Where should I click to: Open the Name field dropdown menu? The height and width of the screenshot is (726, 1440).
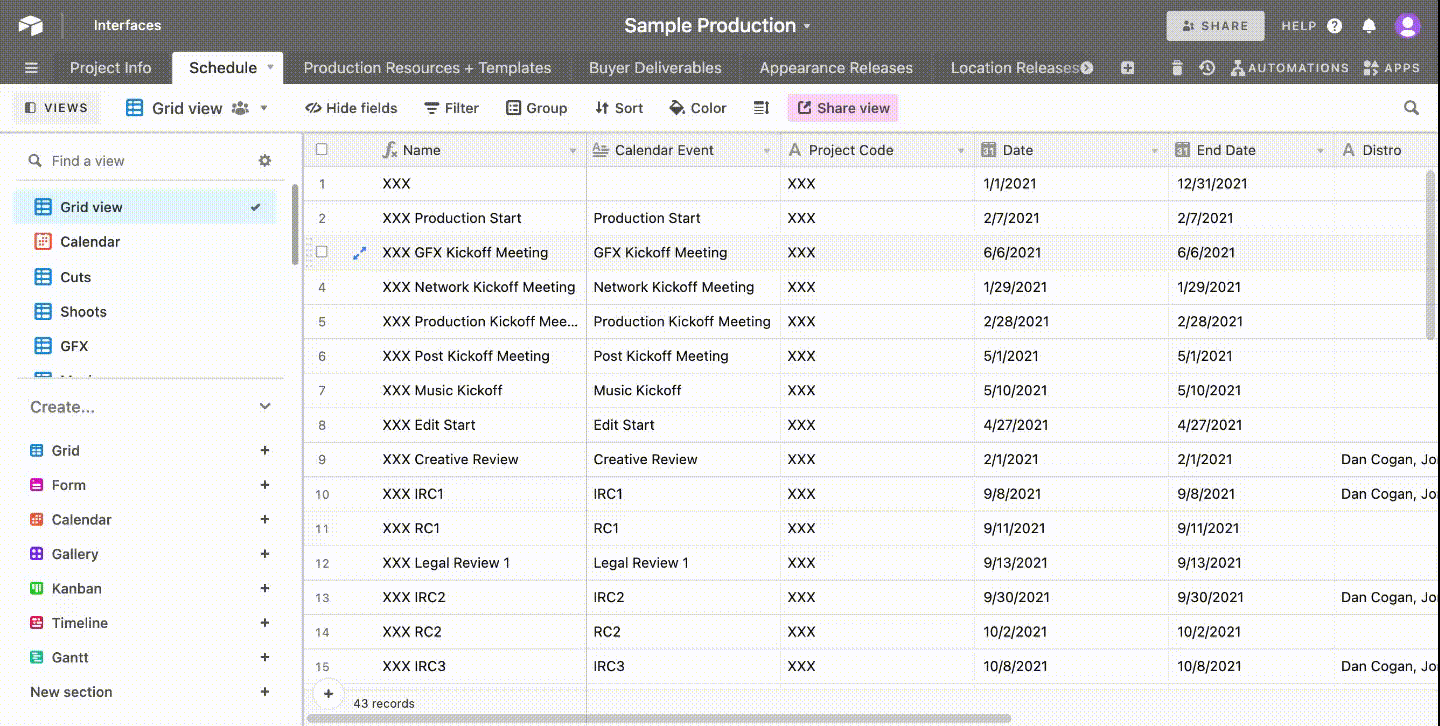(x=572, y=149)
